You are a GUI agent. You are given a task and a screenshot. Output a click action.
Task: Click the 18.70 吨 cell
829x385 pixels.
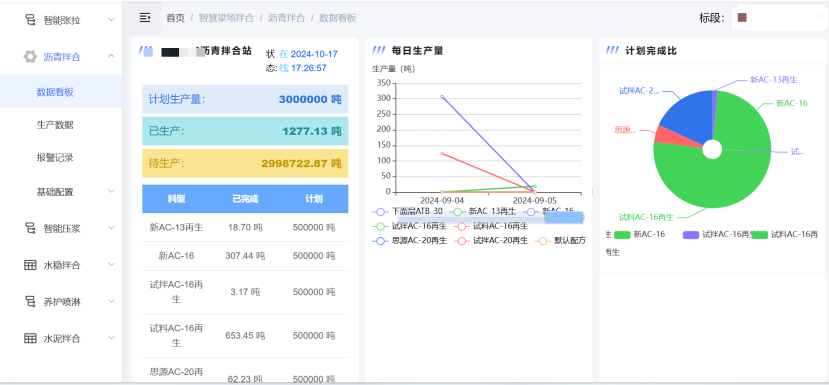(245, 227)
